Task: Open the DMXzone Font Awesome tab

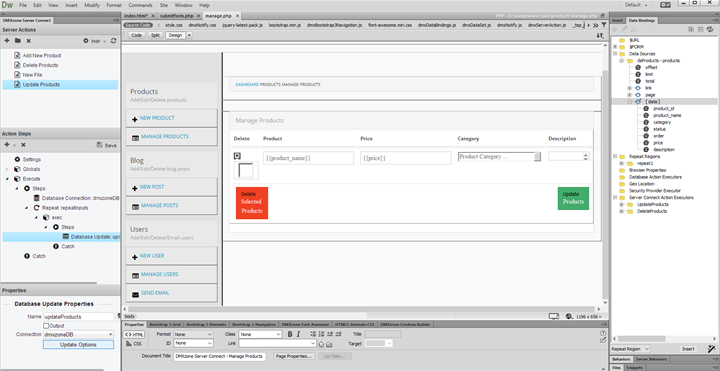Action: click(305, 324)
